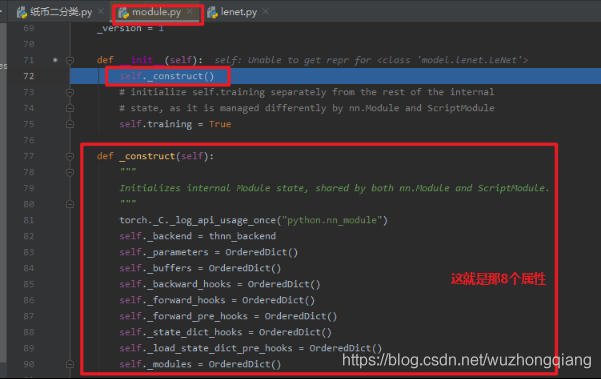This screenshot has width=601, height=379.
Task: Click the self._construct() call on line 72
Action: (x=167, y=76)
